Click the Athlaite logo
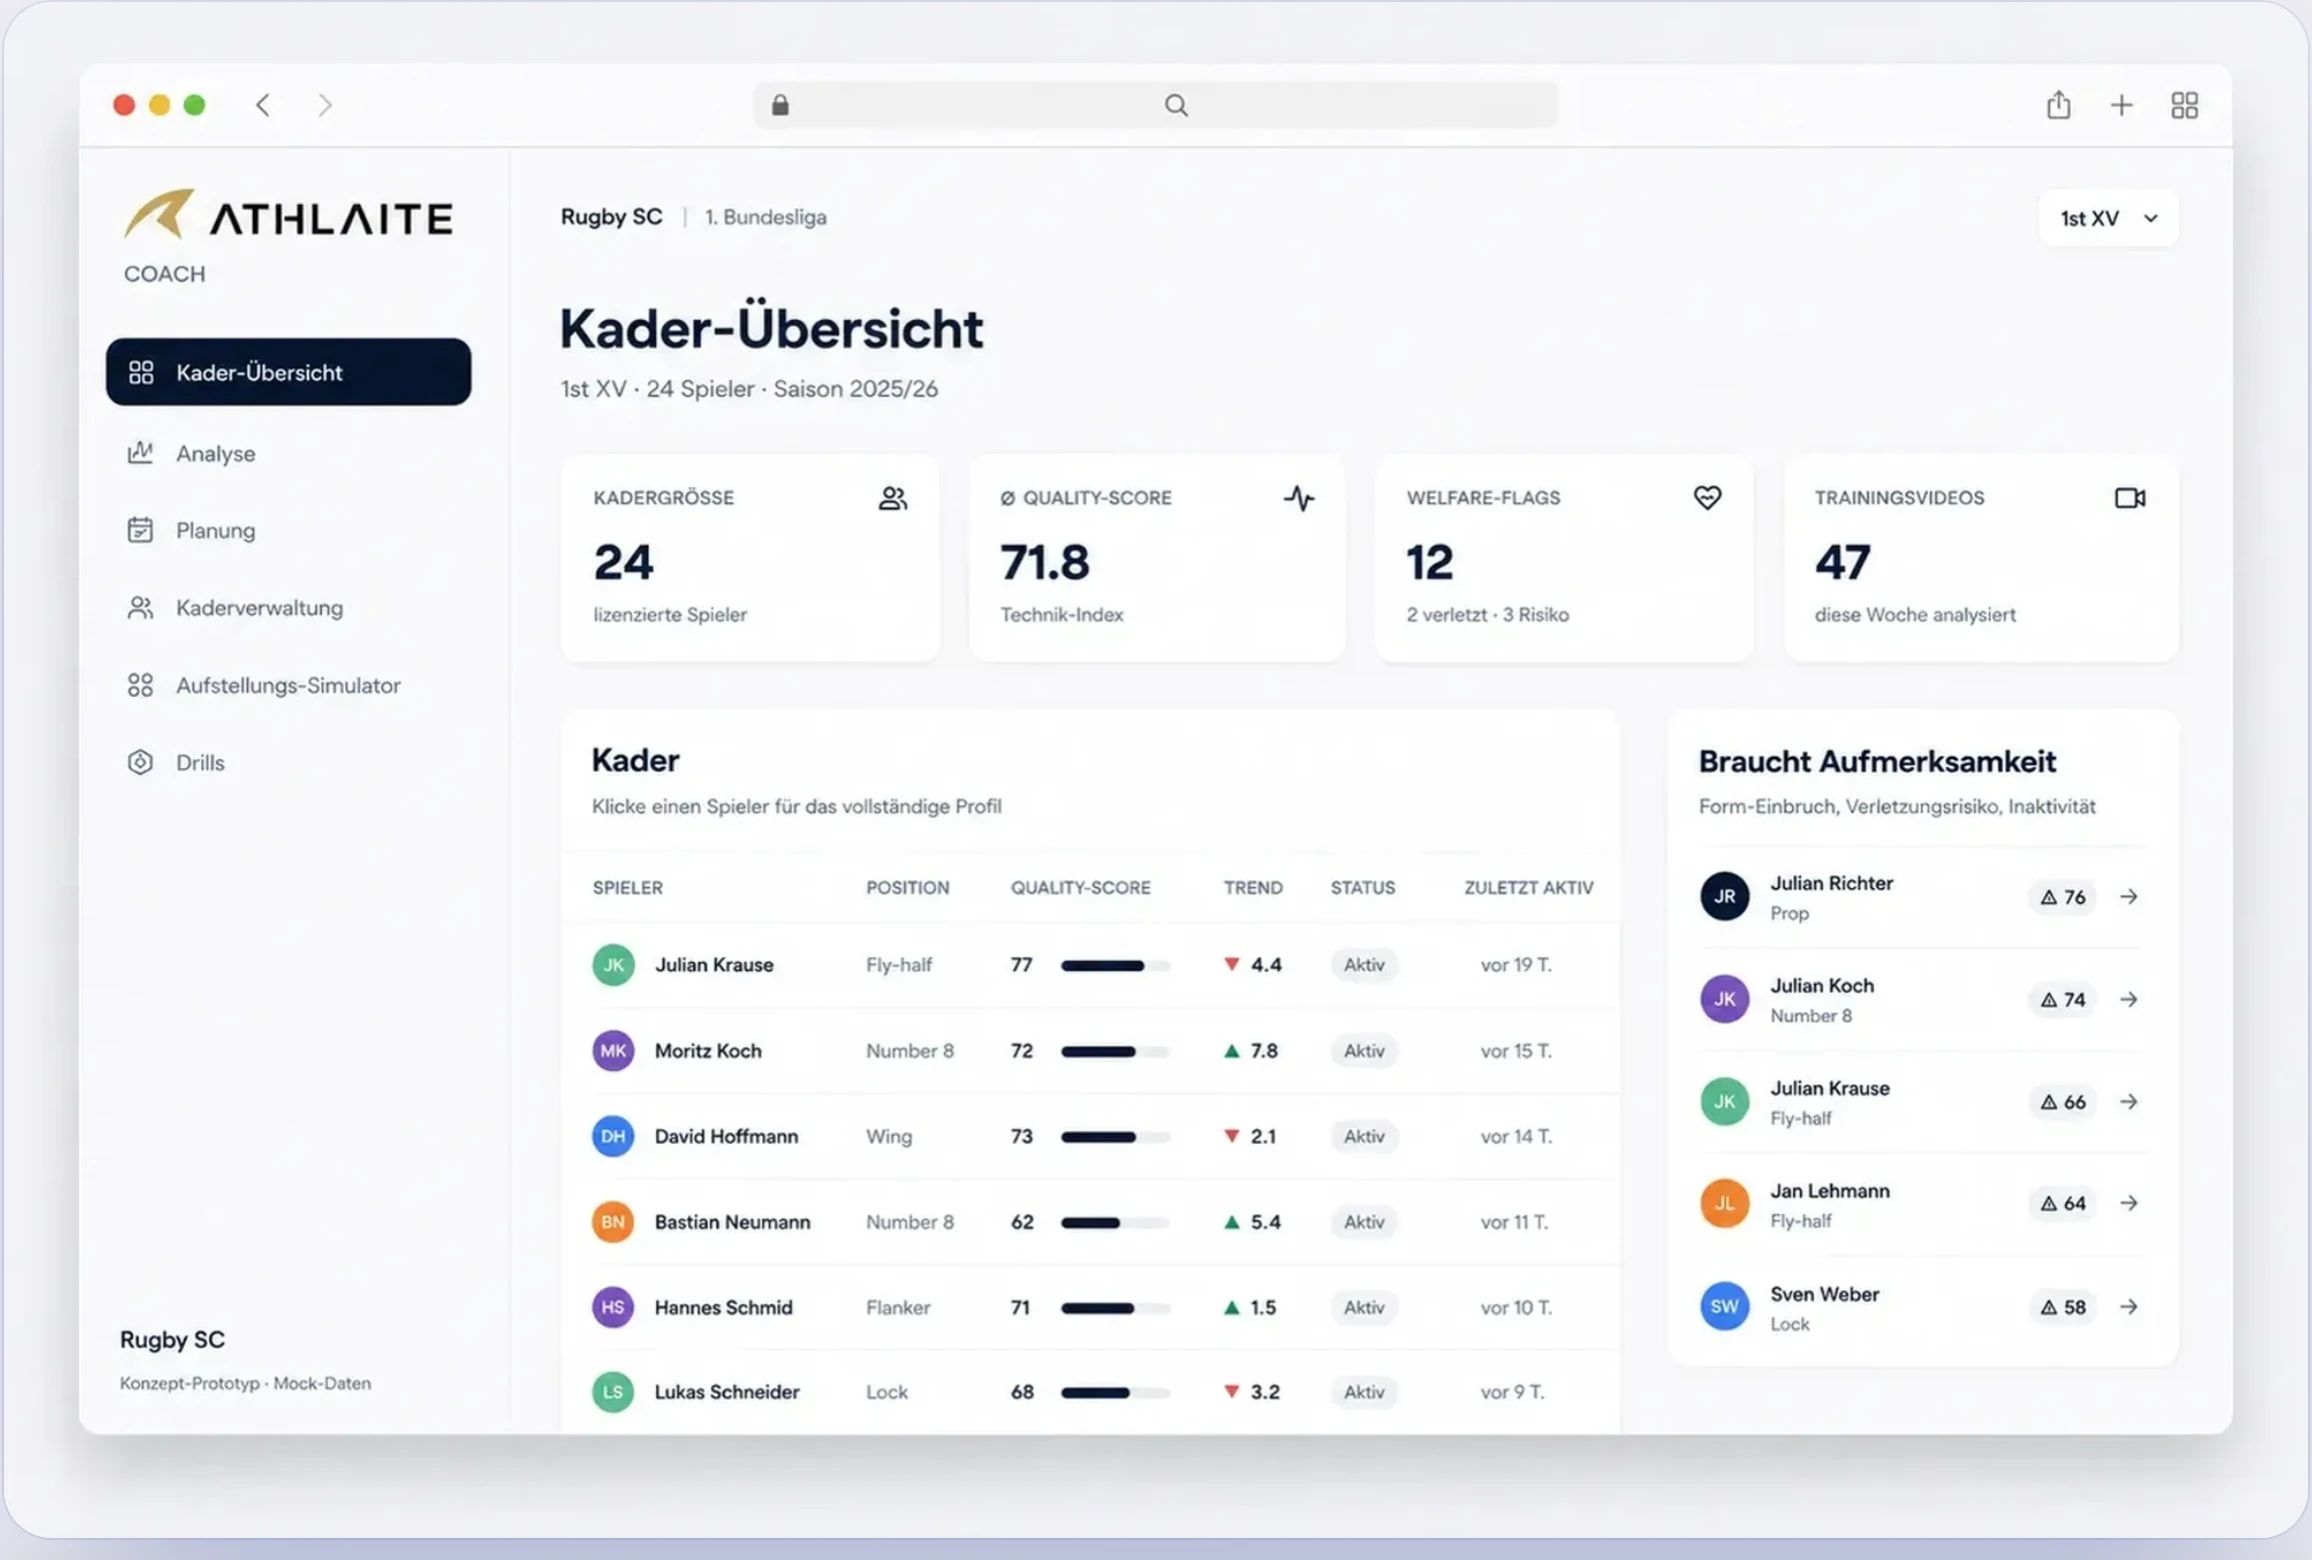The width and height of the screenshot is (2312, 1560). [289, 215]
